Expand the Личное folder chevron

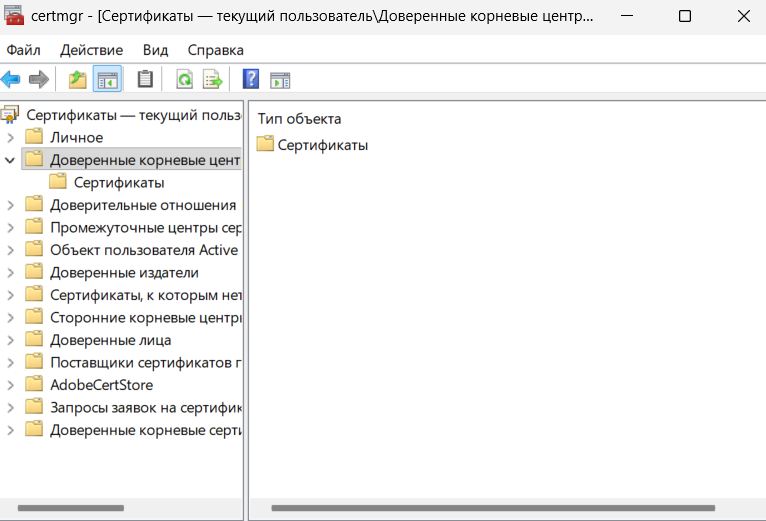(x=10, y=138)
